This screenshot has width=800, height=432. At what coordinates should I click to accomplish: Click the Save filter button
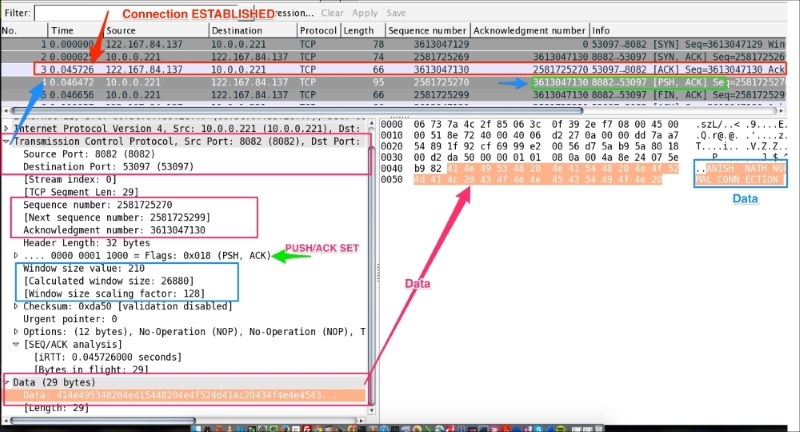396,13
